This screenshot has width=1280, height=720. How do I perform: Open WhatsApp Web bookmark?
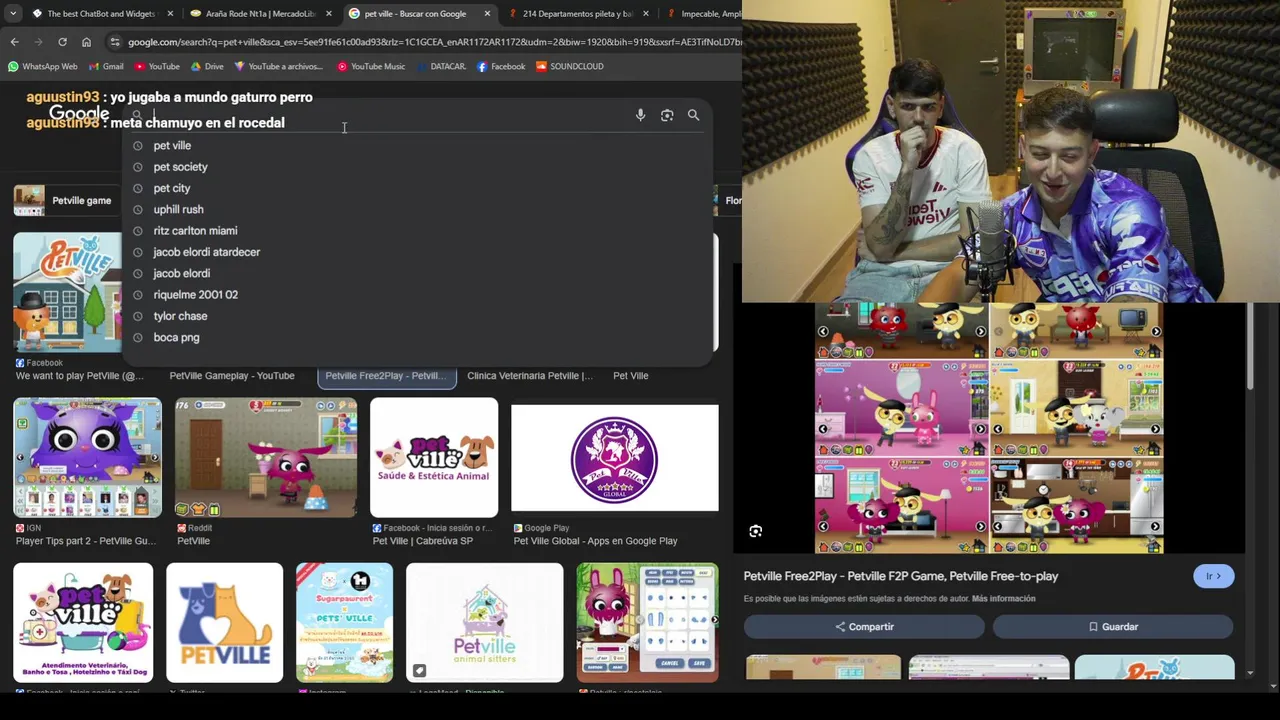[42, 66]
